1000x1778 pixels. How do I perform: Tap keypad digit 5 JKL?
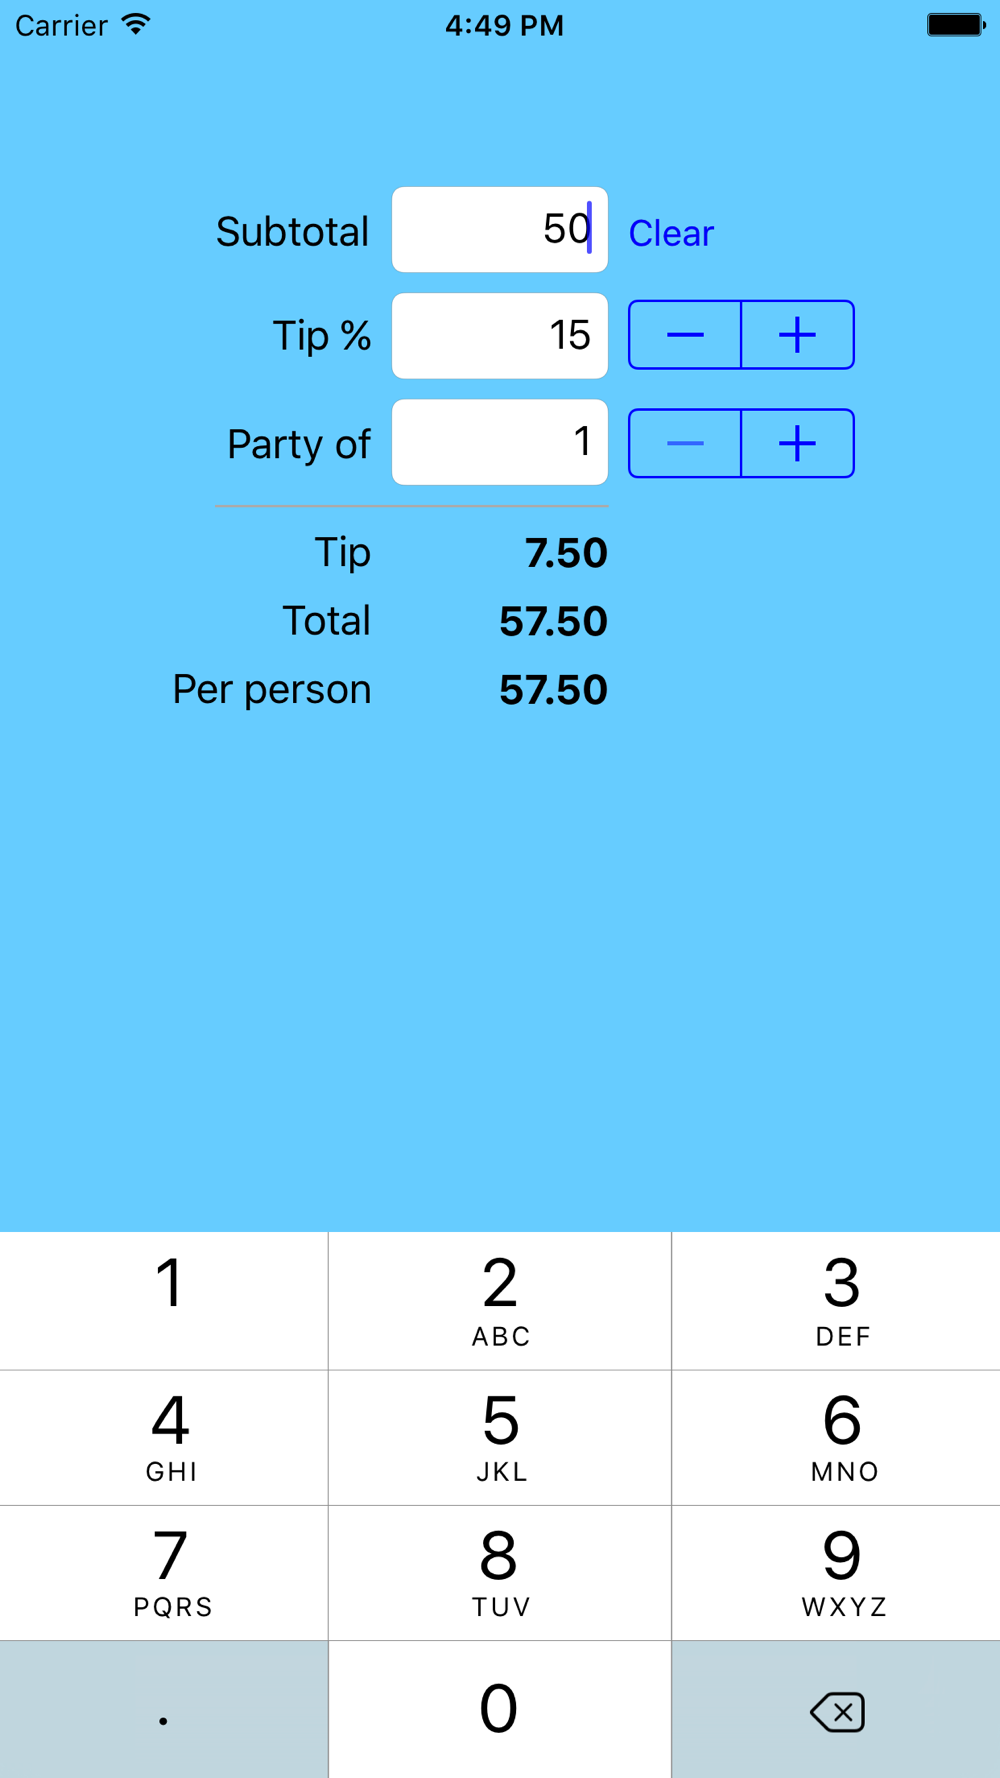500,1438
